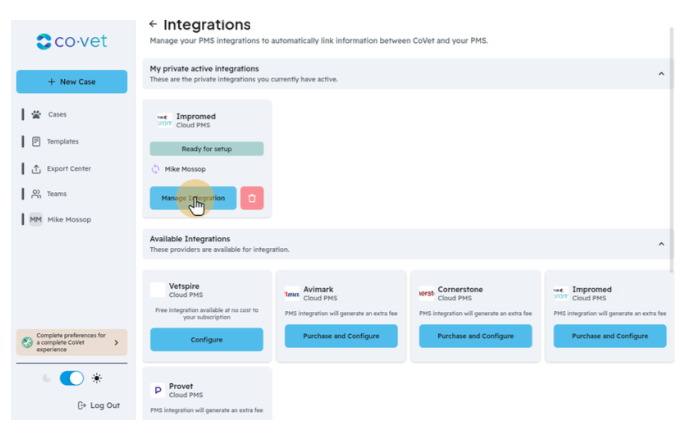The height and width of the screenshot is (442, 687).
Task: Click the Impromed logo in Available Integrations
Action: [x=561, y=293]
